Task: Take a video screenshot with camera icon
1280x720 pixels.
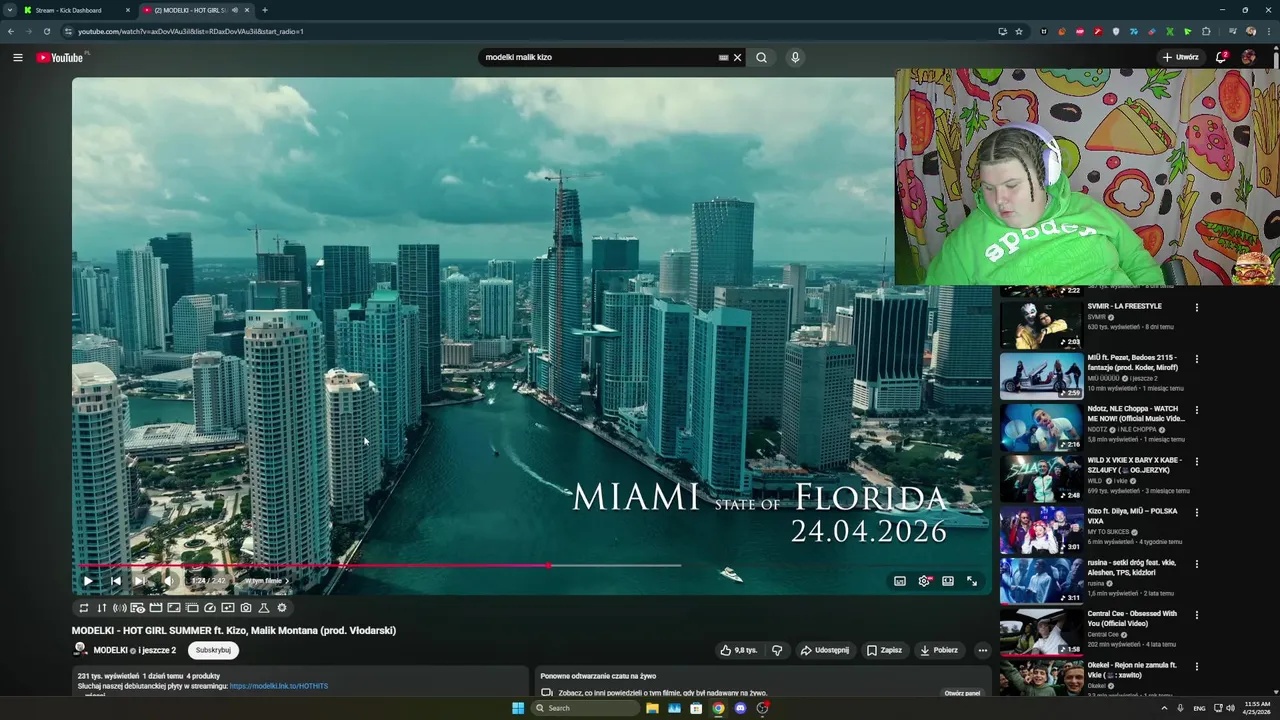Action: (x=246, y=608)
